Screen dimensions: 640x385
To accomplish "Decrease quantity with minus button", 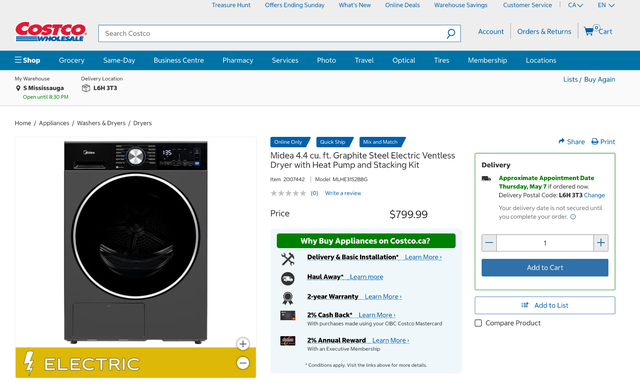I will tap(489, 243).
